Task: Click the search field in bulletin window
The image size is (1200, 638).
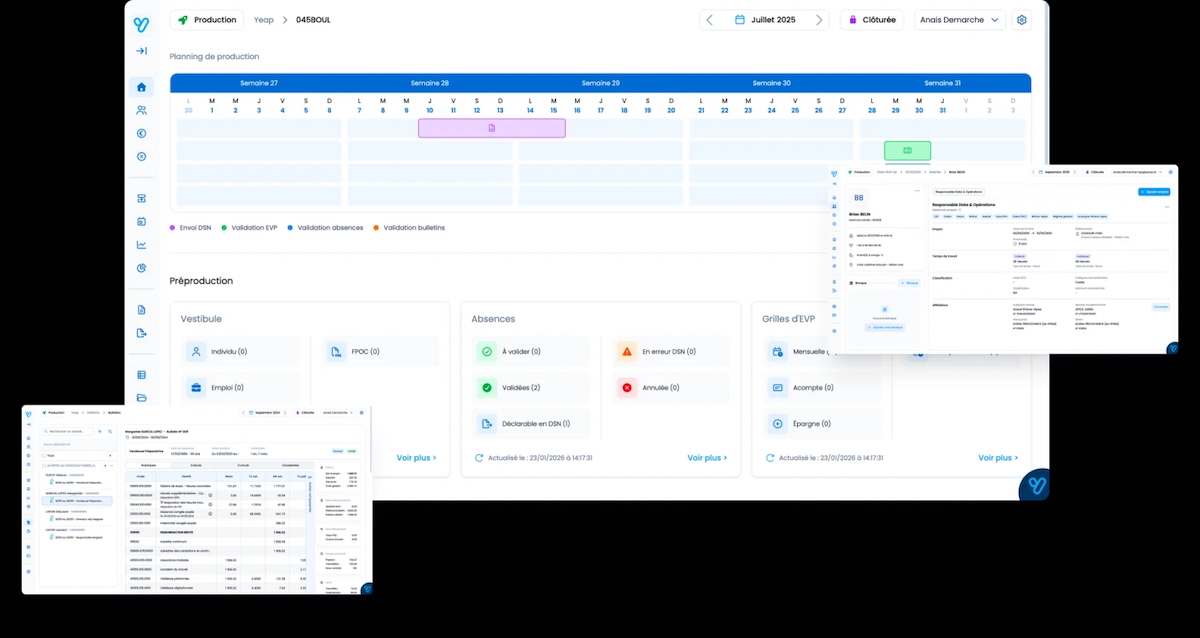Action: (69, 432)
